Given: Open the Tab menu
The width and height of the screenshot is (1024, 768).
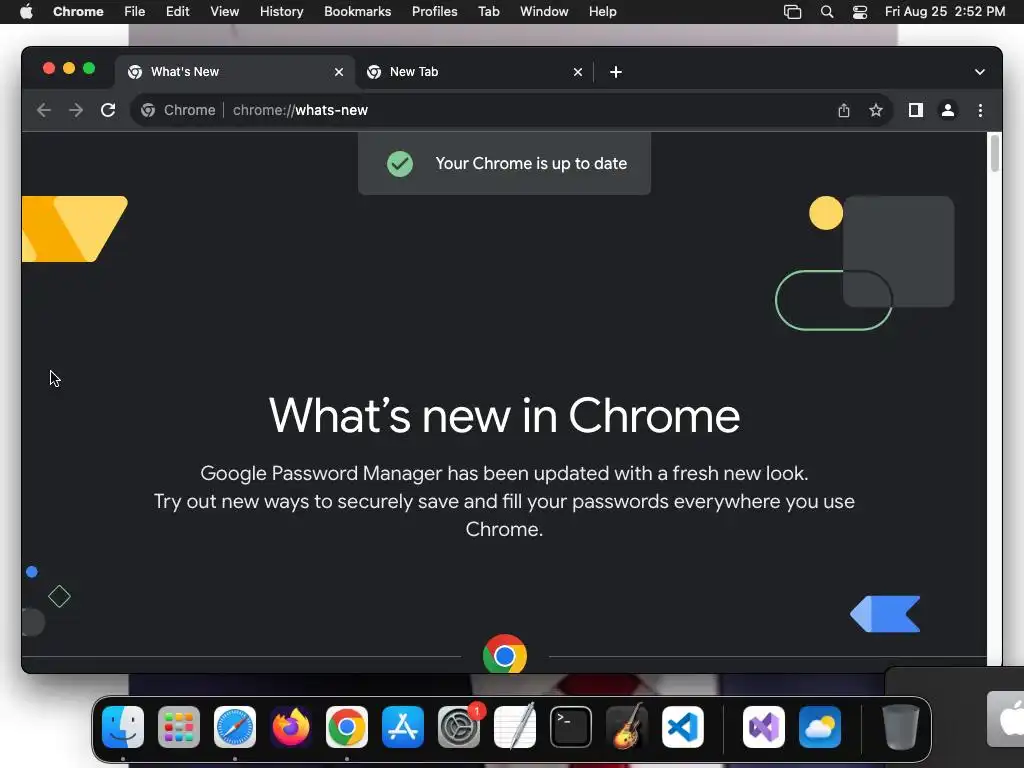Looking at the screenshot, I should click(x=488, y=12).
